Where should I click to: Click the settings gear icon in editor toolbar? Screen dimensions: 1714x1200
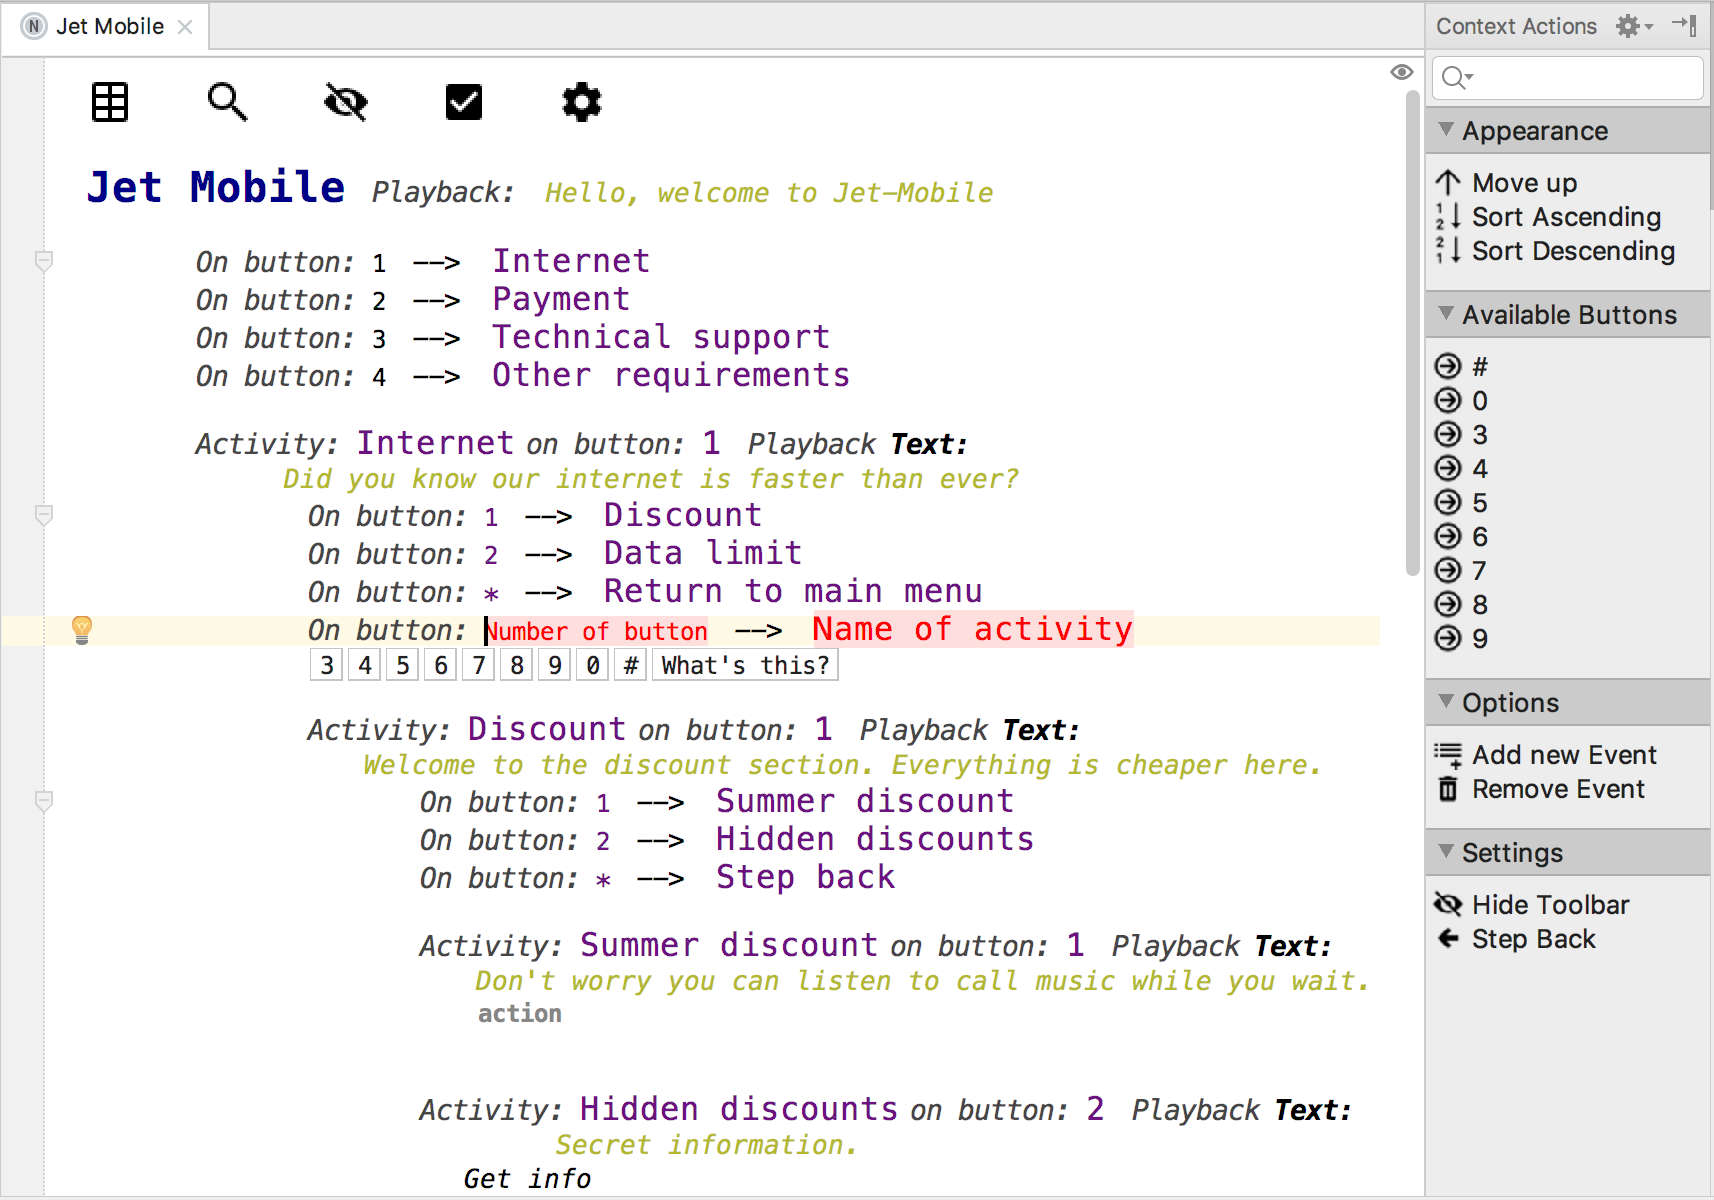point(581,102)
